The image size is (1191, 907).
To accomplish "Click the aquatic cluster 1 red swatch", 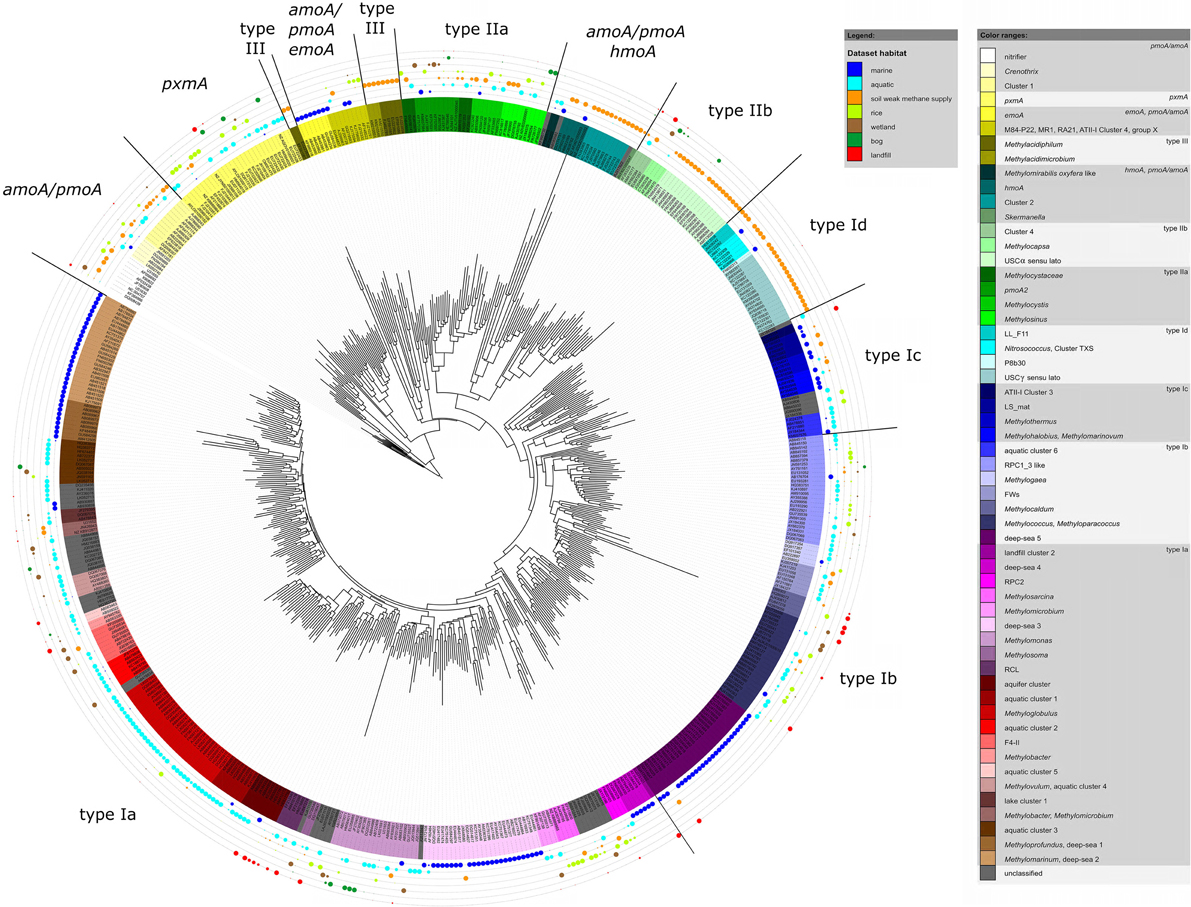I will (987, 698).
